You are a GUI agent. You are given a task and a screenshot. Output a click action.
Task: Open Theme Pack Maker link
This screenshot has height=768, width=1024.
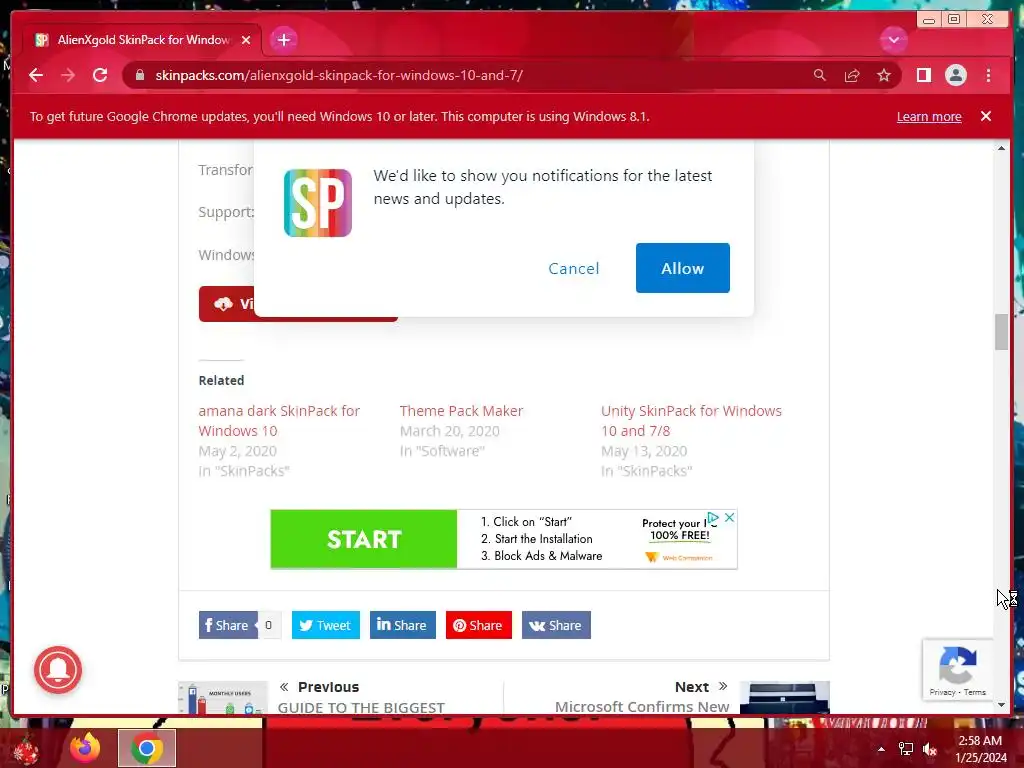click(461, 411)
